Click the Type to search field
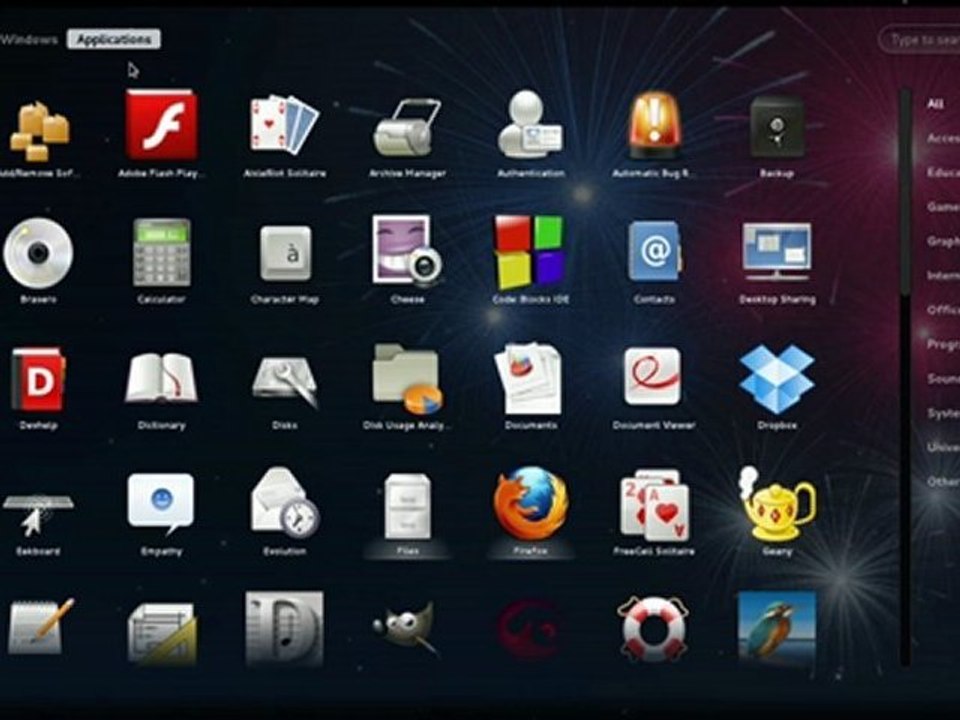 pyautogui.click(x=920, y=40)
